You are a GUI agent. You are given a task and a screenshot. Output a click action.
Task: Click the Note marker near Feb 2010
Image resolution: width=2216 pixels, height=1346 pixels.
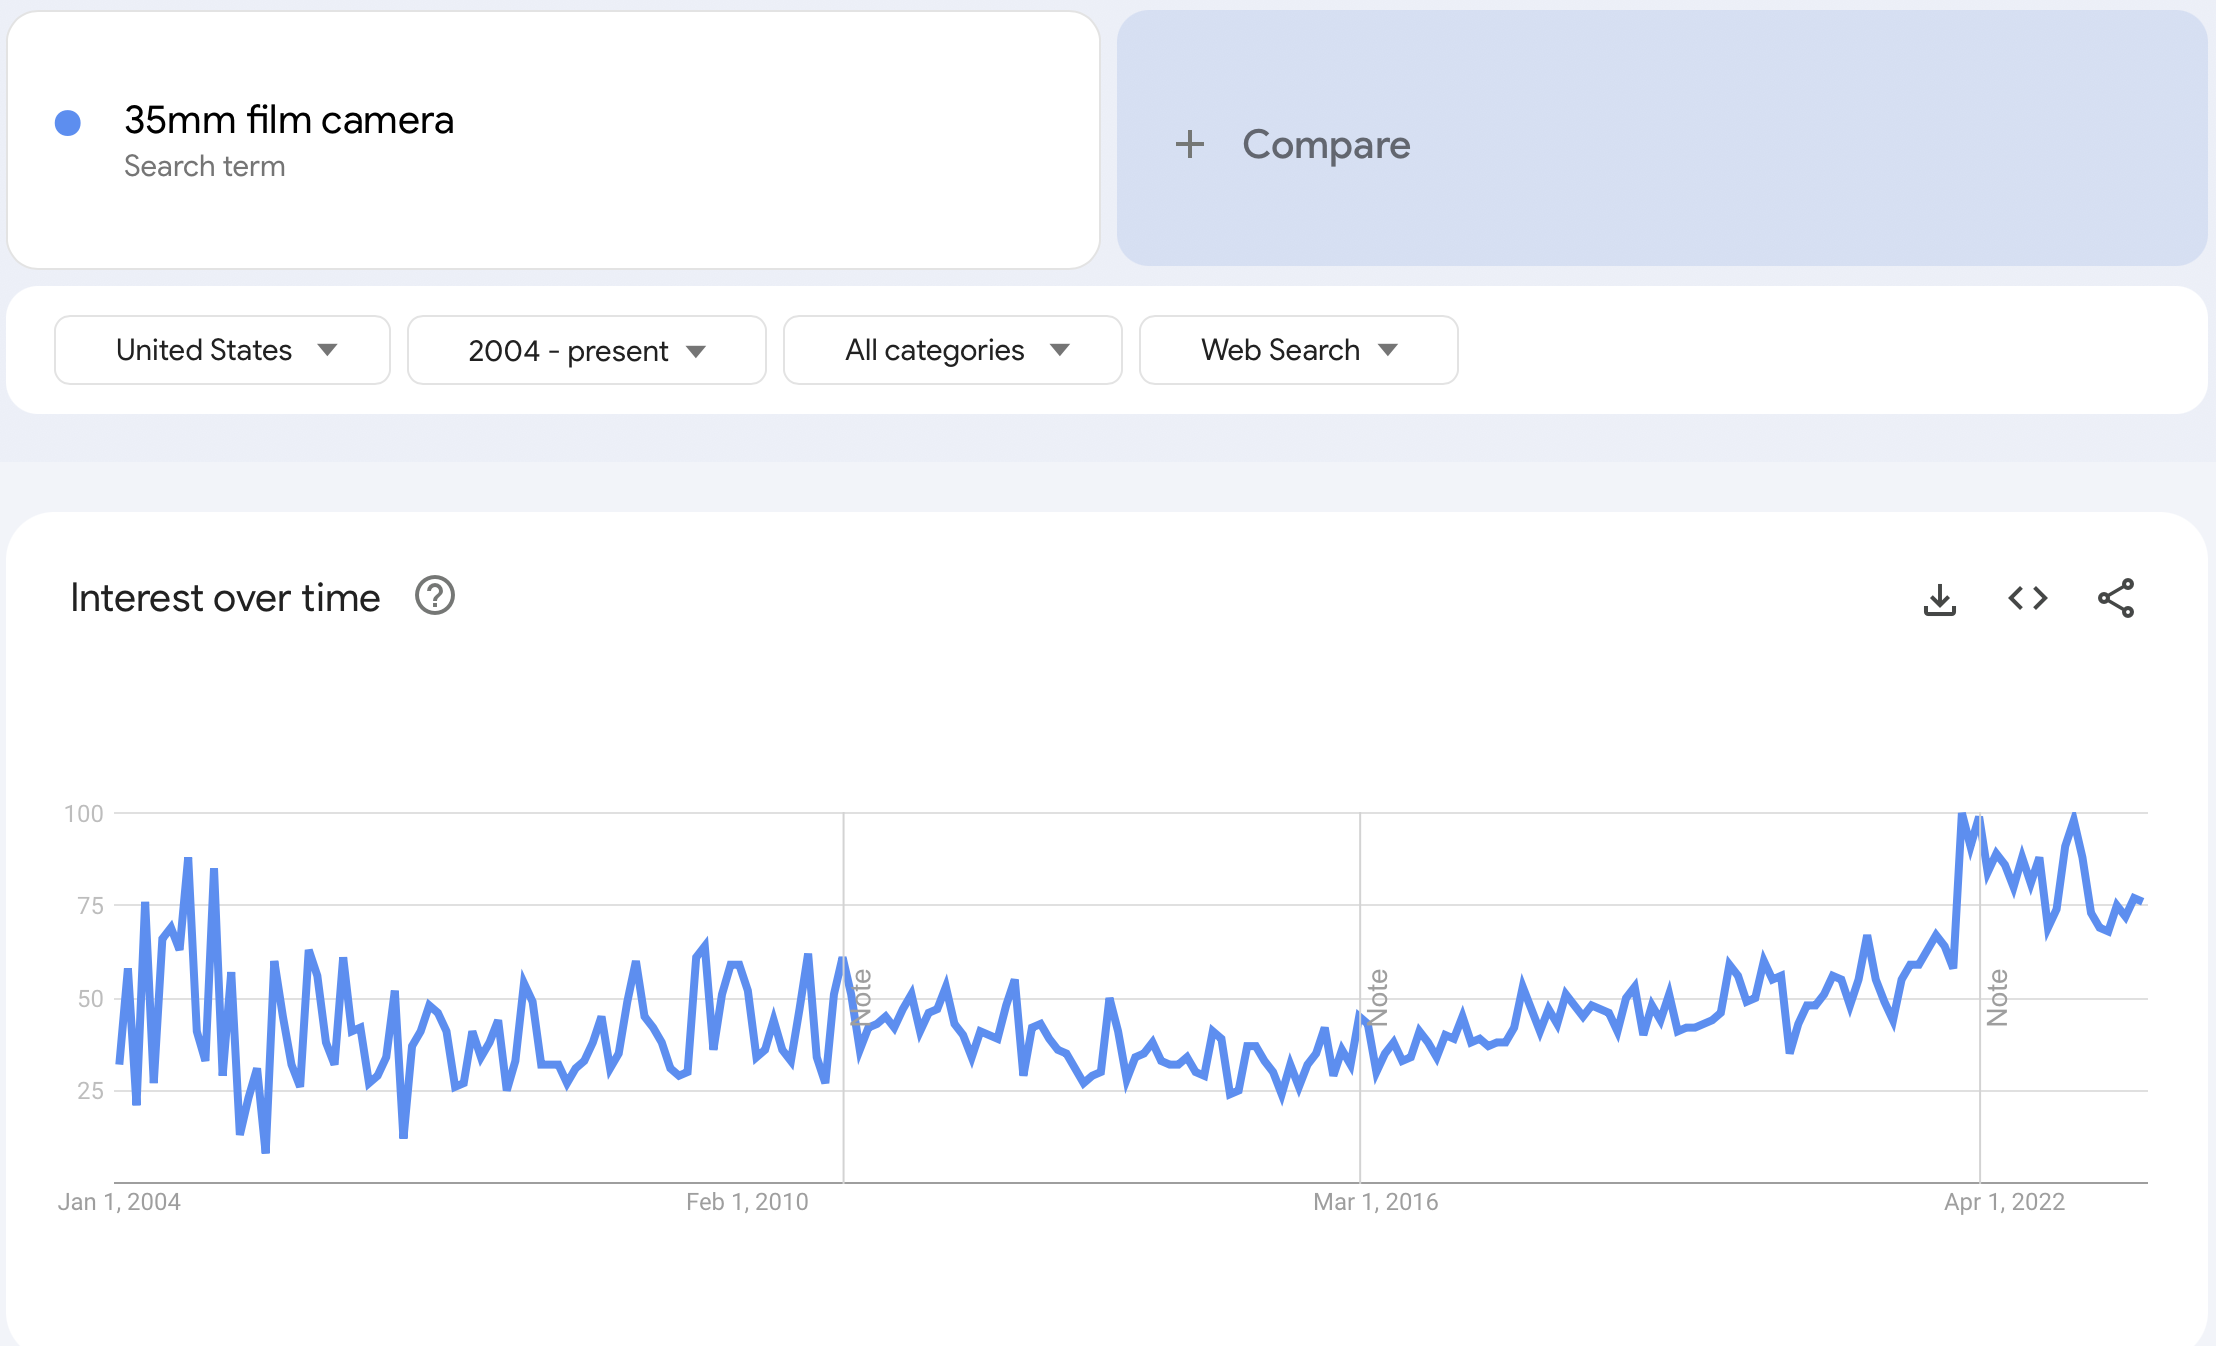click(862, 997)
